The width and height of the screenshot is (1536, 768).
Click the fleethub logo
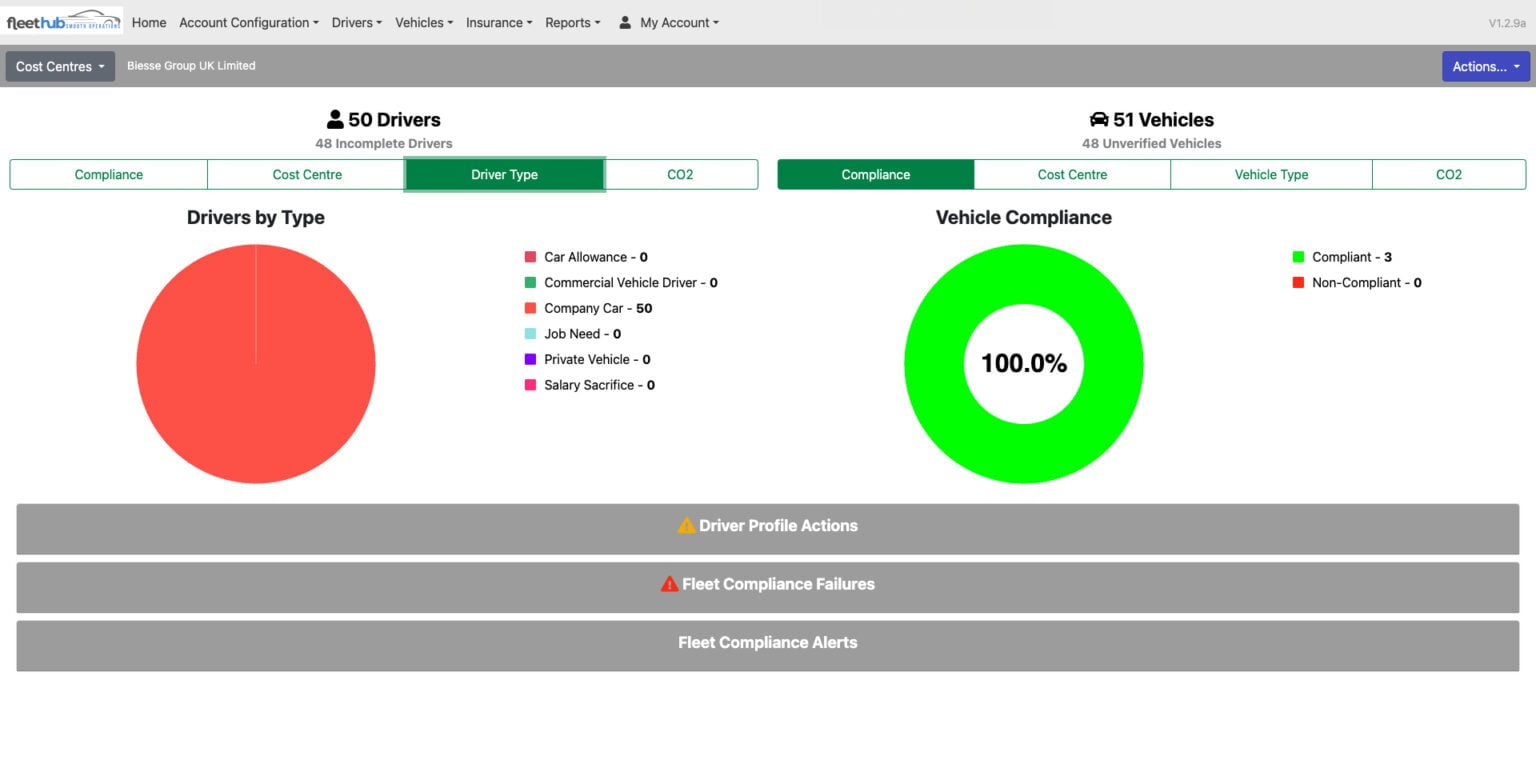pos(62,20)
